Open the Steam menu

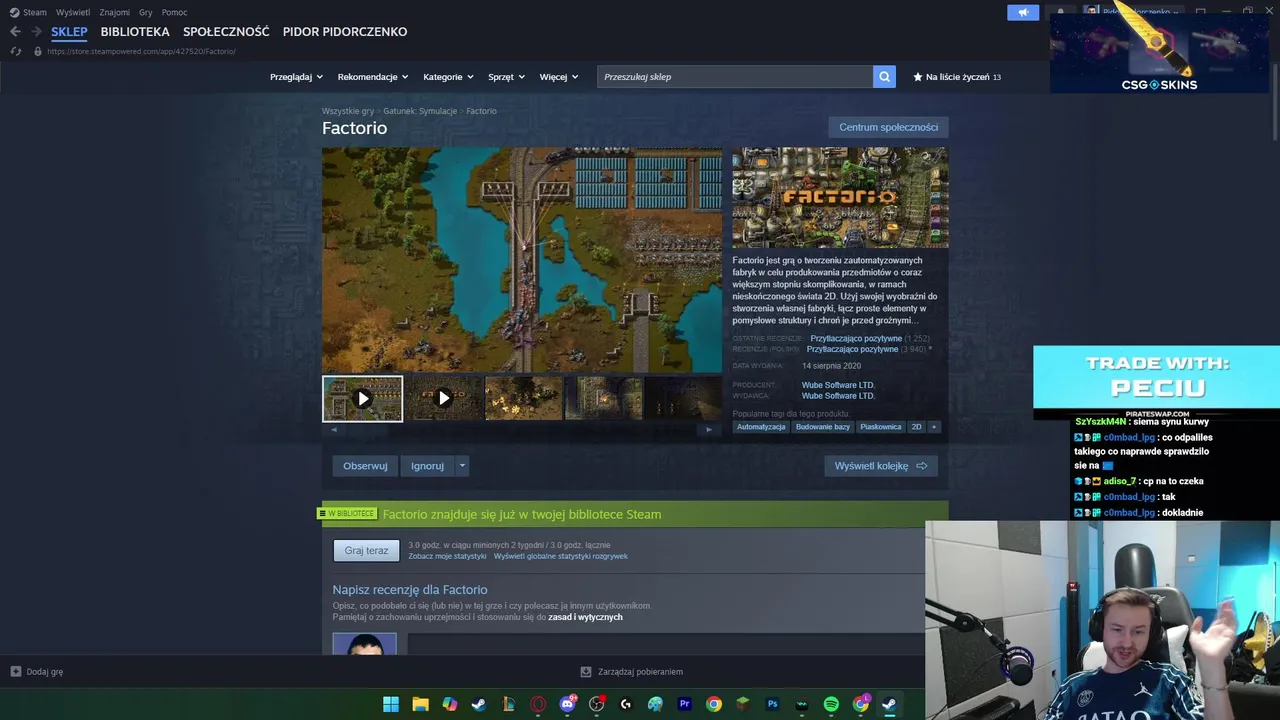(29, 12)
